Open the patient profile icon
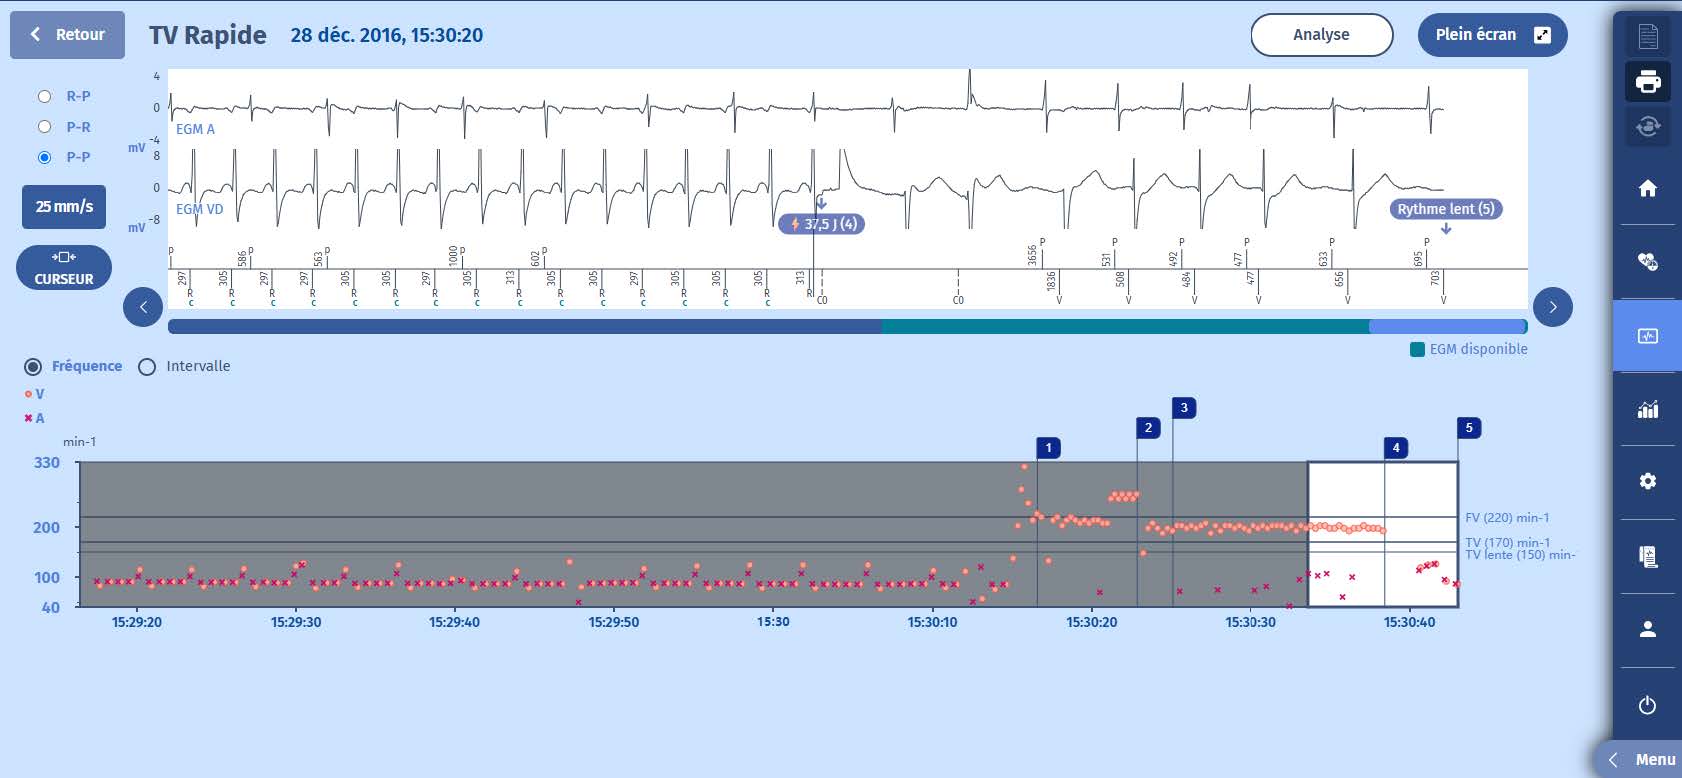 (x=1647, y=629)
